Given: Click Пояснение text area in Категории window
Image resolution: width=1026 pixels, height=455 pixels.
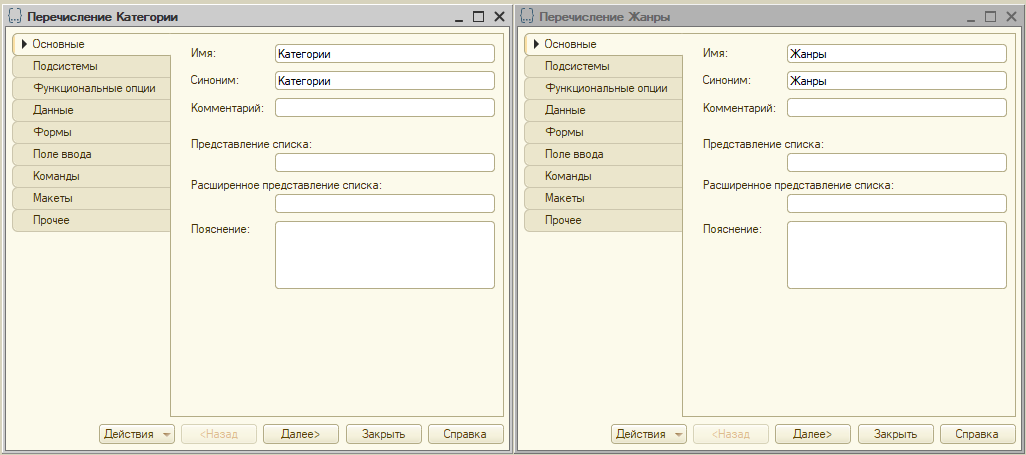Looking at the screenshot, I should coord(385,255).
